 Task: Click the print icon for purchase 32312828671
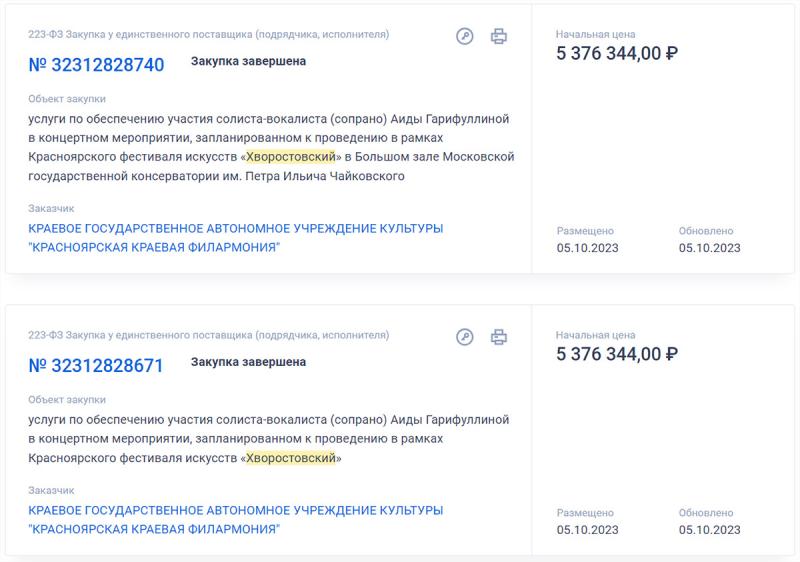tap(498, 337)
